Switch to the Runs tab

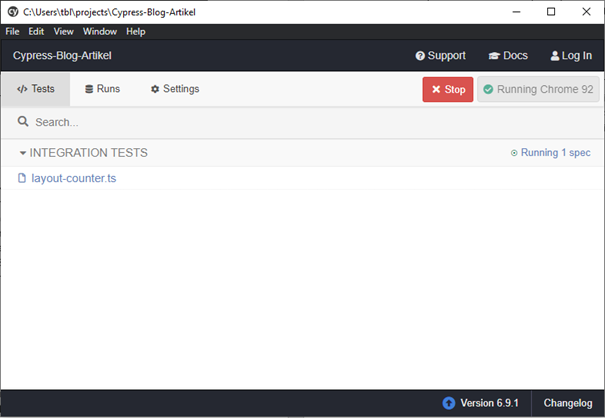click(102, 89)
